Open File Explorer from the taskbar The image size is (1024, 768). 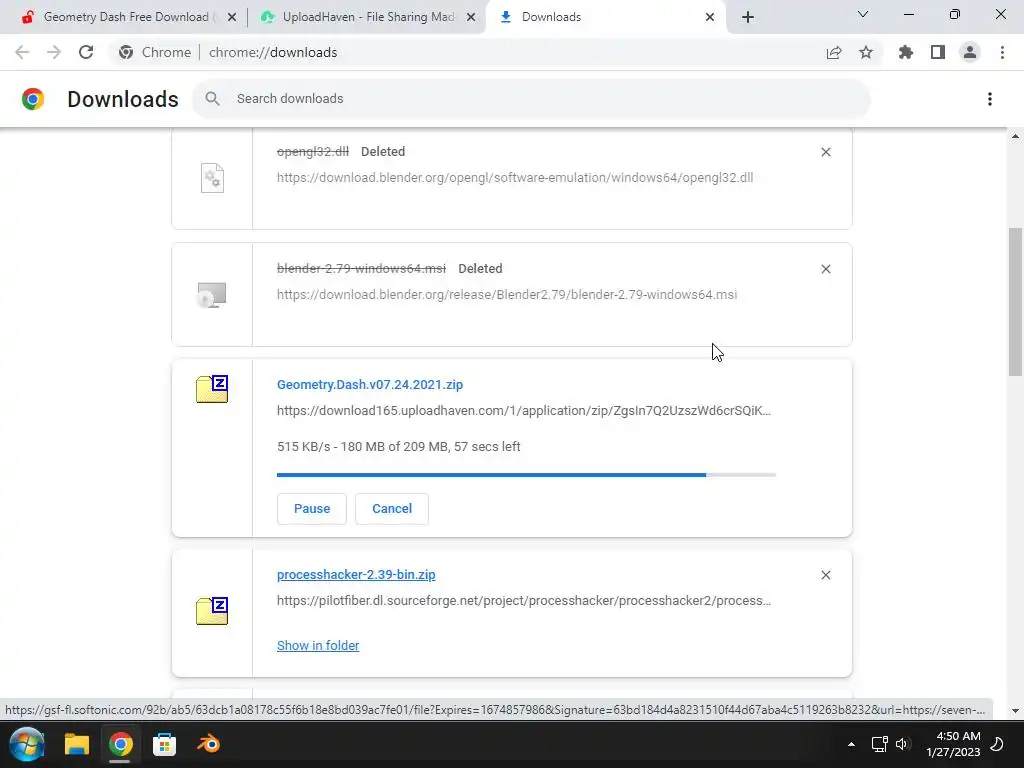[x=76, y=744]
